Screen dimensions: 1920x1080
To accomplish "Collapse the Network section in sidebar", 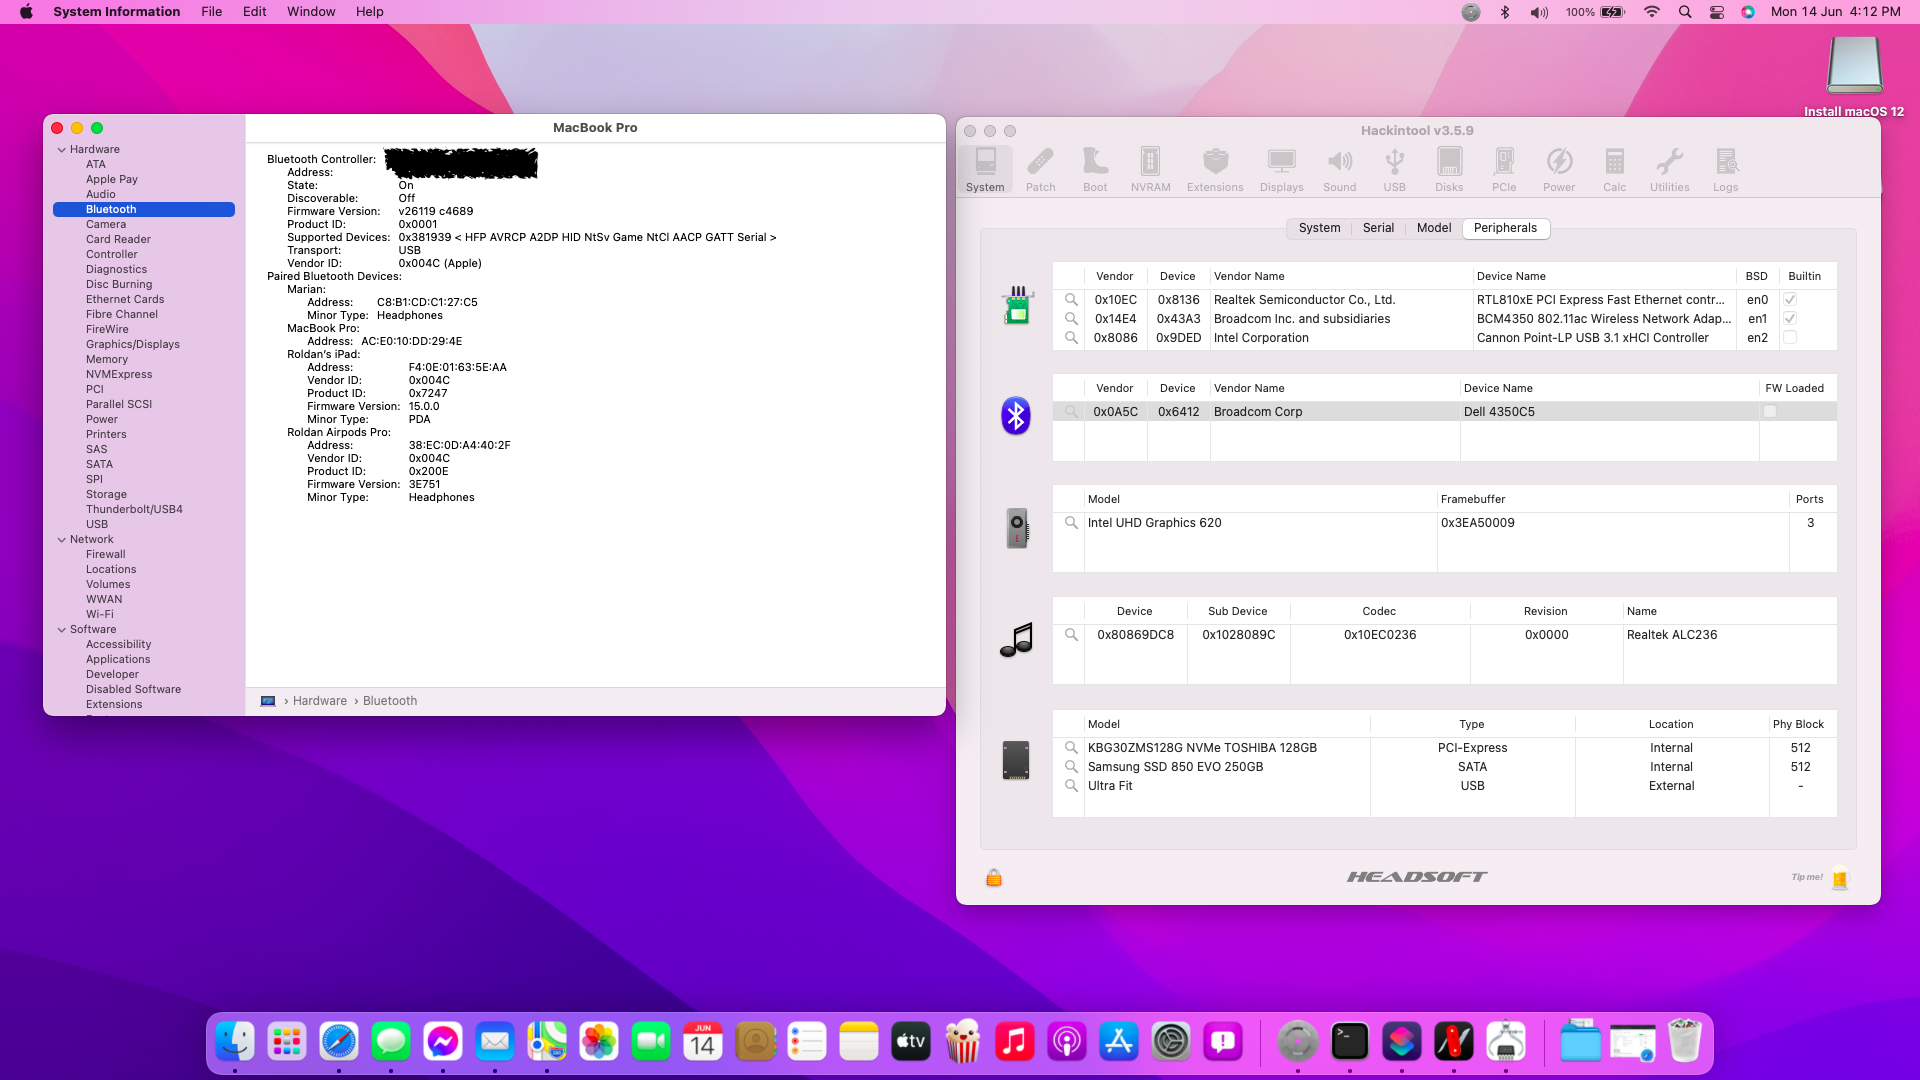I will (62, 540).
